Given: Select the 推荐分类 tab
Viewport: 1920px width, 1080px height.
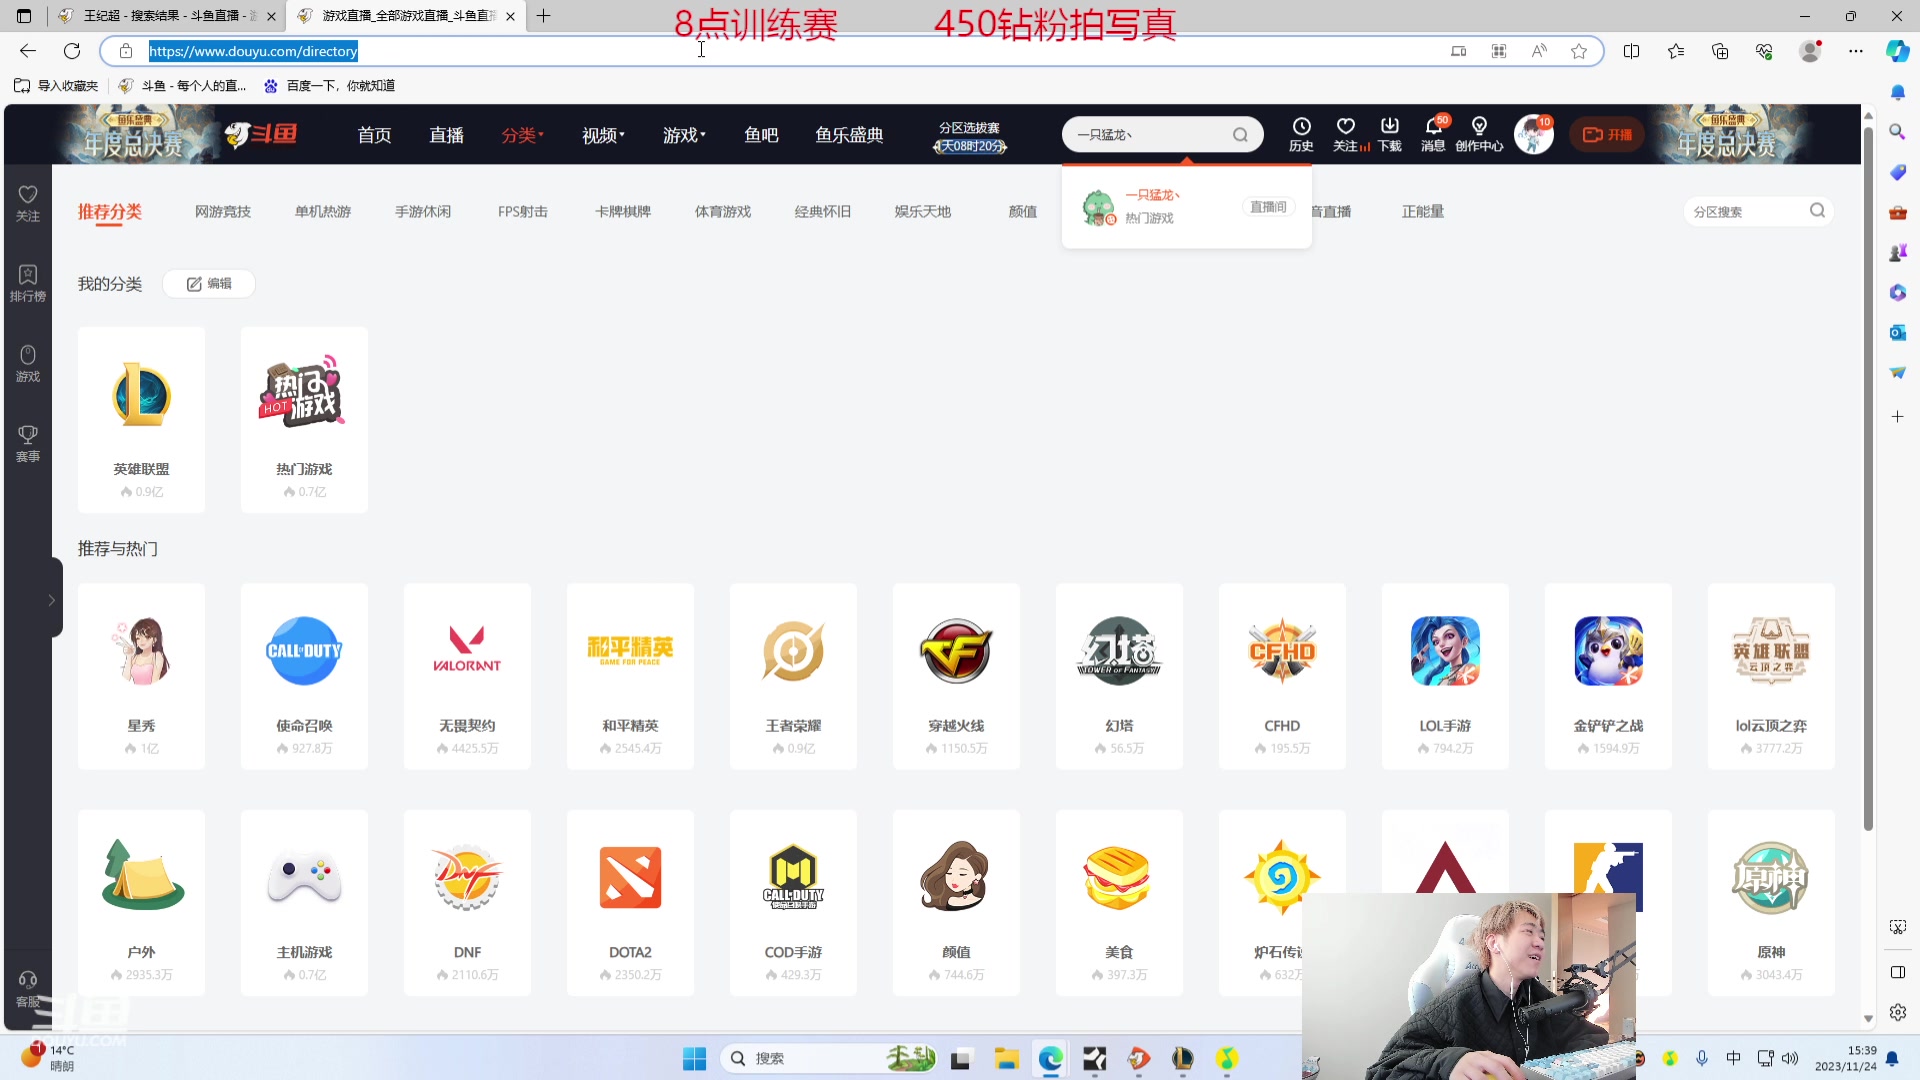Looking at the screenshot, I should 110,211.
